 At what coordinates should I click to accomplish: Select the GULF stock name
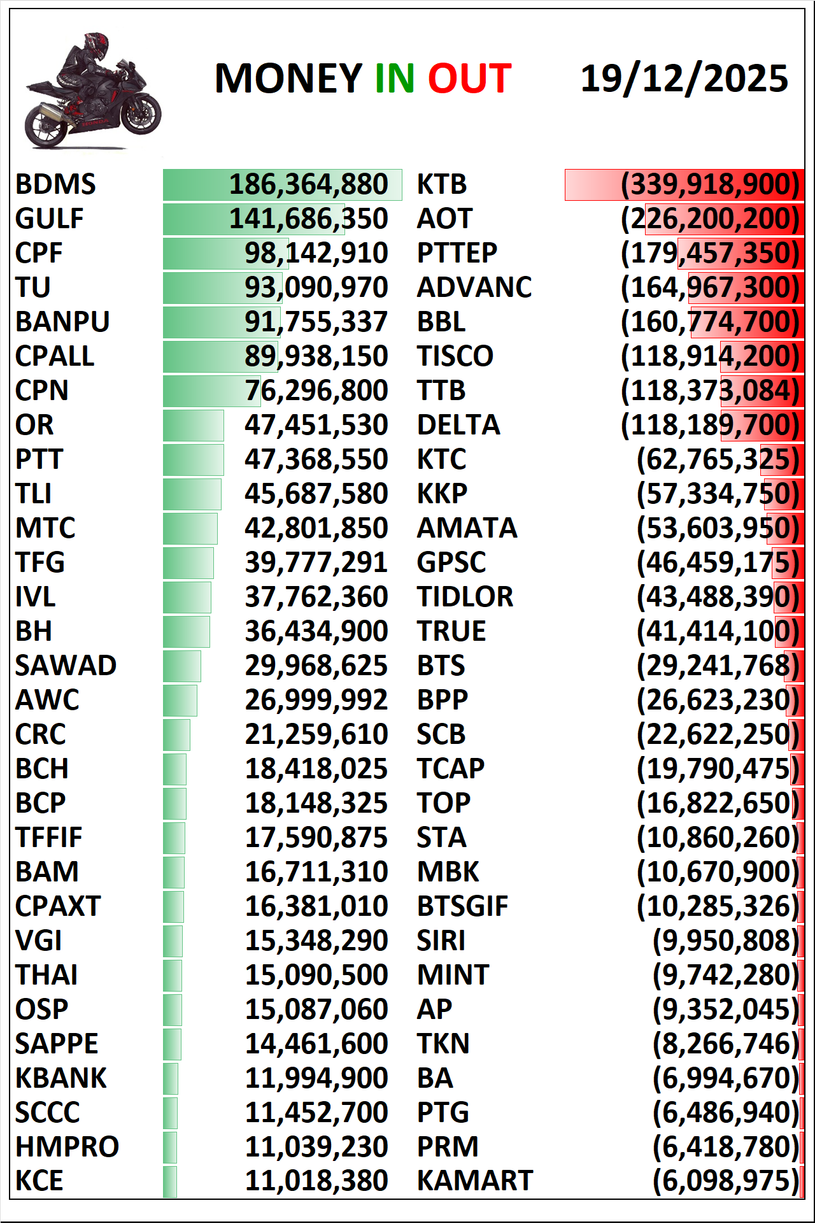click(x=50, y=219)
